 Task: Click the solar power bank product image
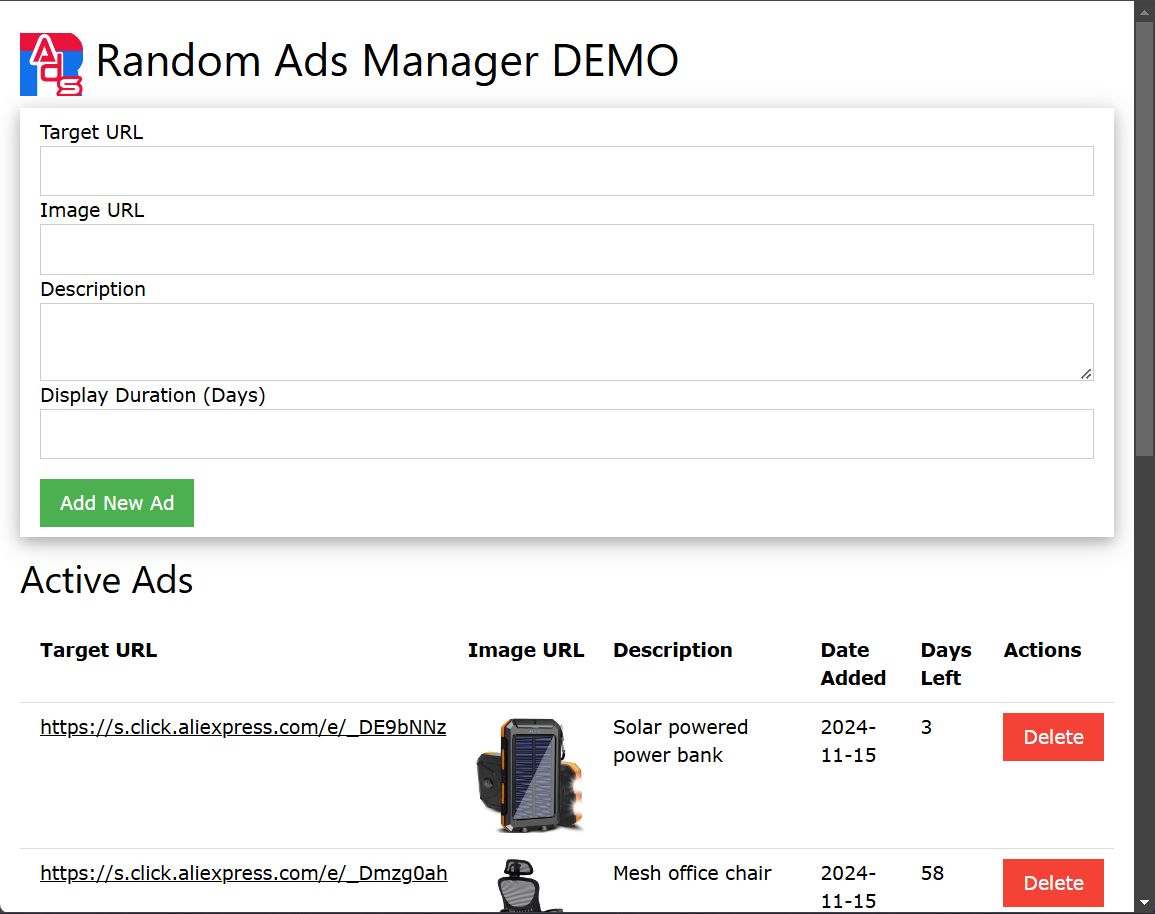(x=529, y=775)
